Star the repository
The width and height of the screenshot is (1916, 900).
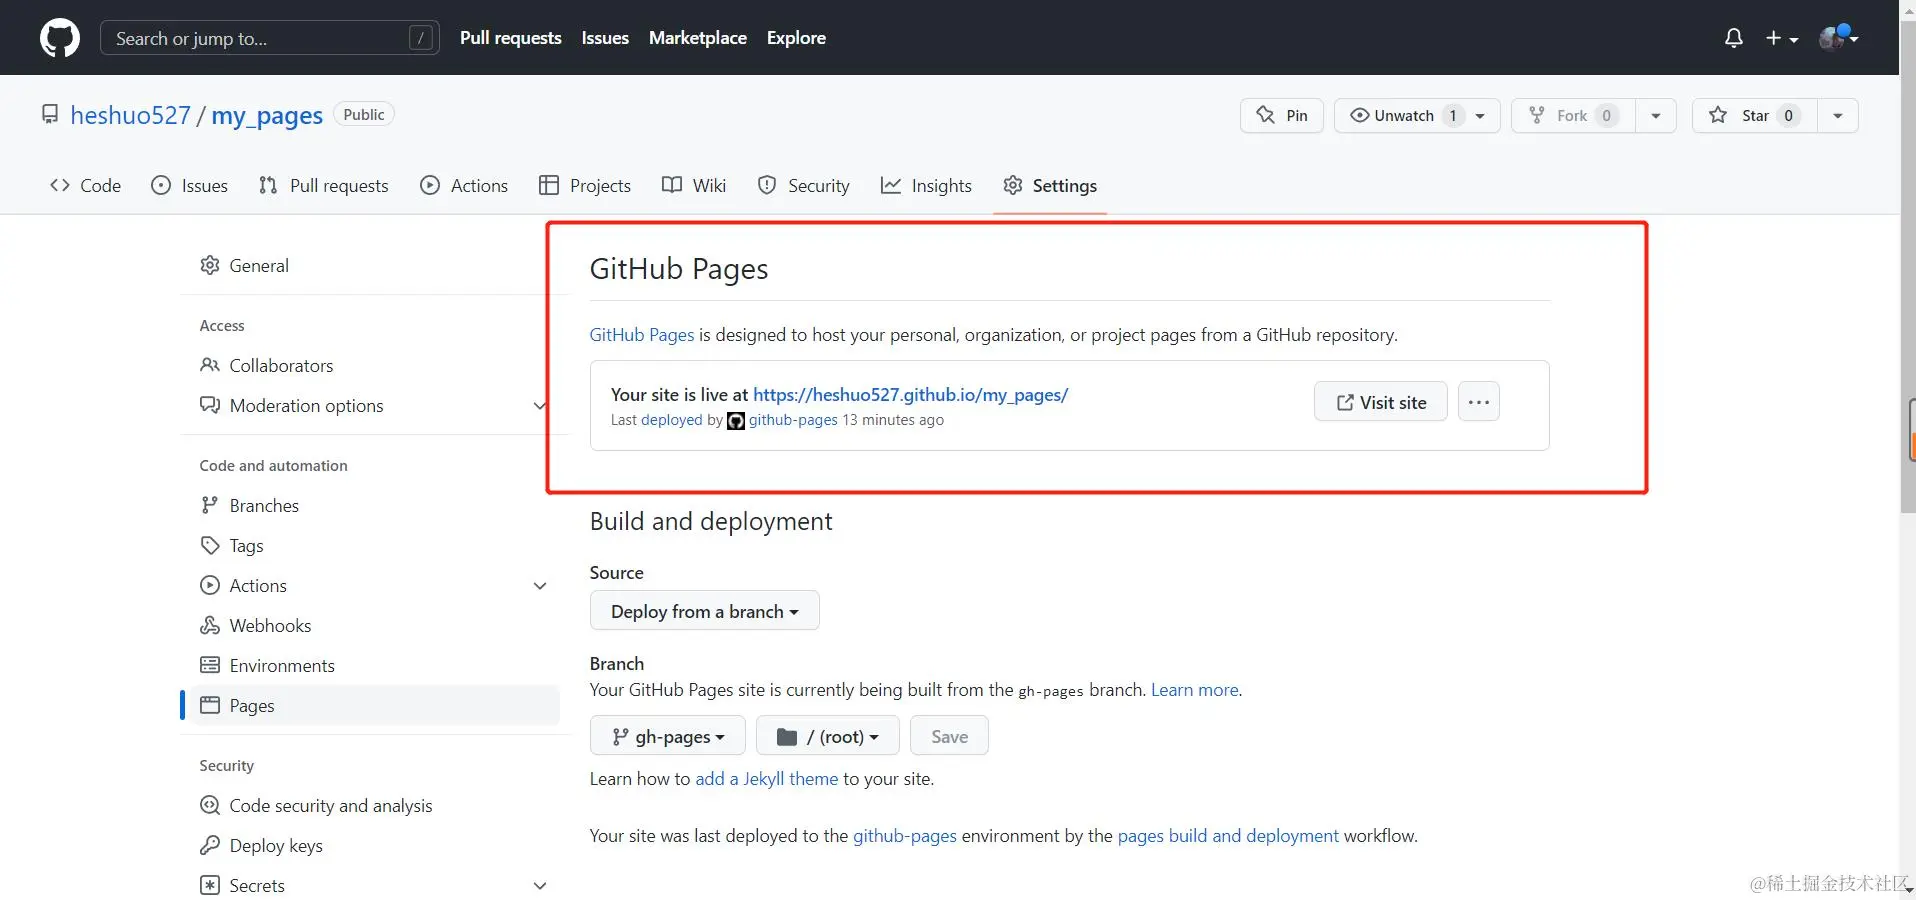tap(1754, 116)
